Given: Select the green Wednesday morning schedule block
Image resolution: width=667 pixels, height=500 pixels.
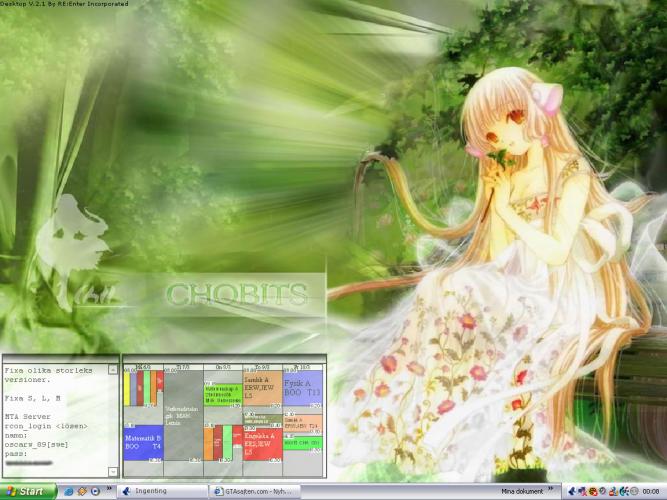Looking at the screenshot, I should pyautogui.click(x=223, y=394).
